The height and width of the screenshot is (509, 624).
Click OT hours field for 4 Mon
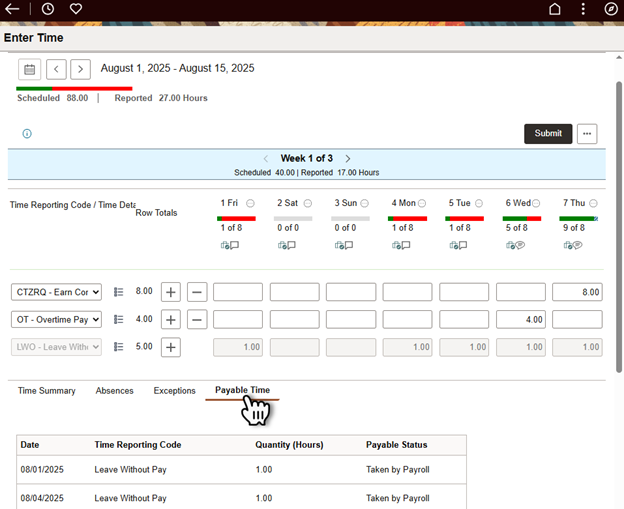(x=408, y=320)
